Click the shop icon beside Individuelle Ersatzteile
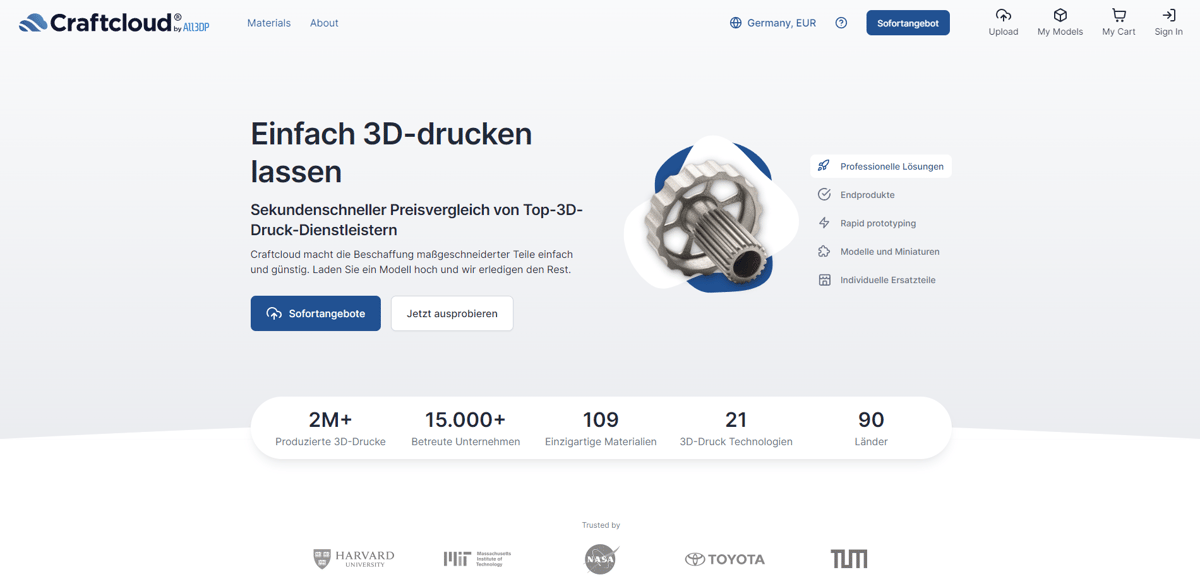This screenshot has width=1200, height=582. (x=824, y=280)
